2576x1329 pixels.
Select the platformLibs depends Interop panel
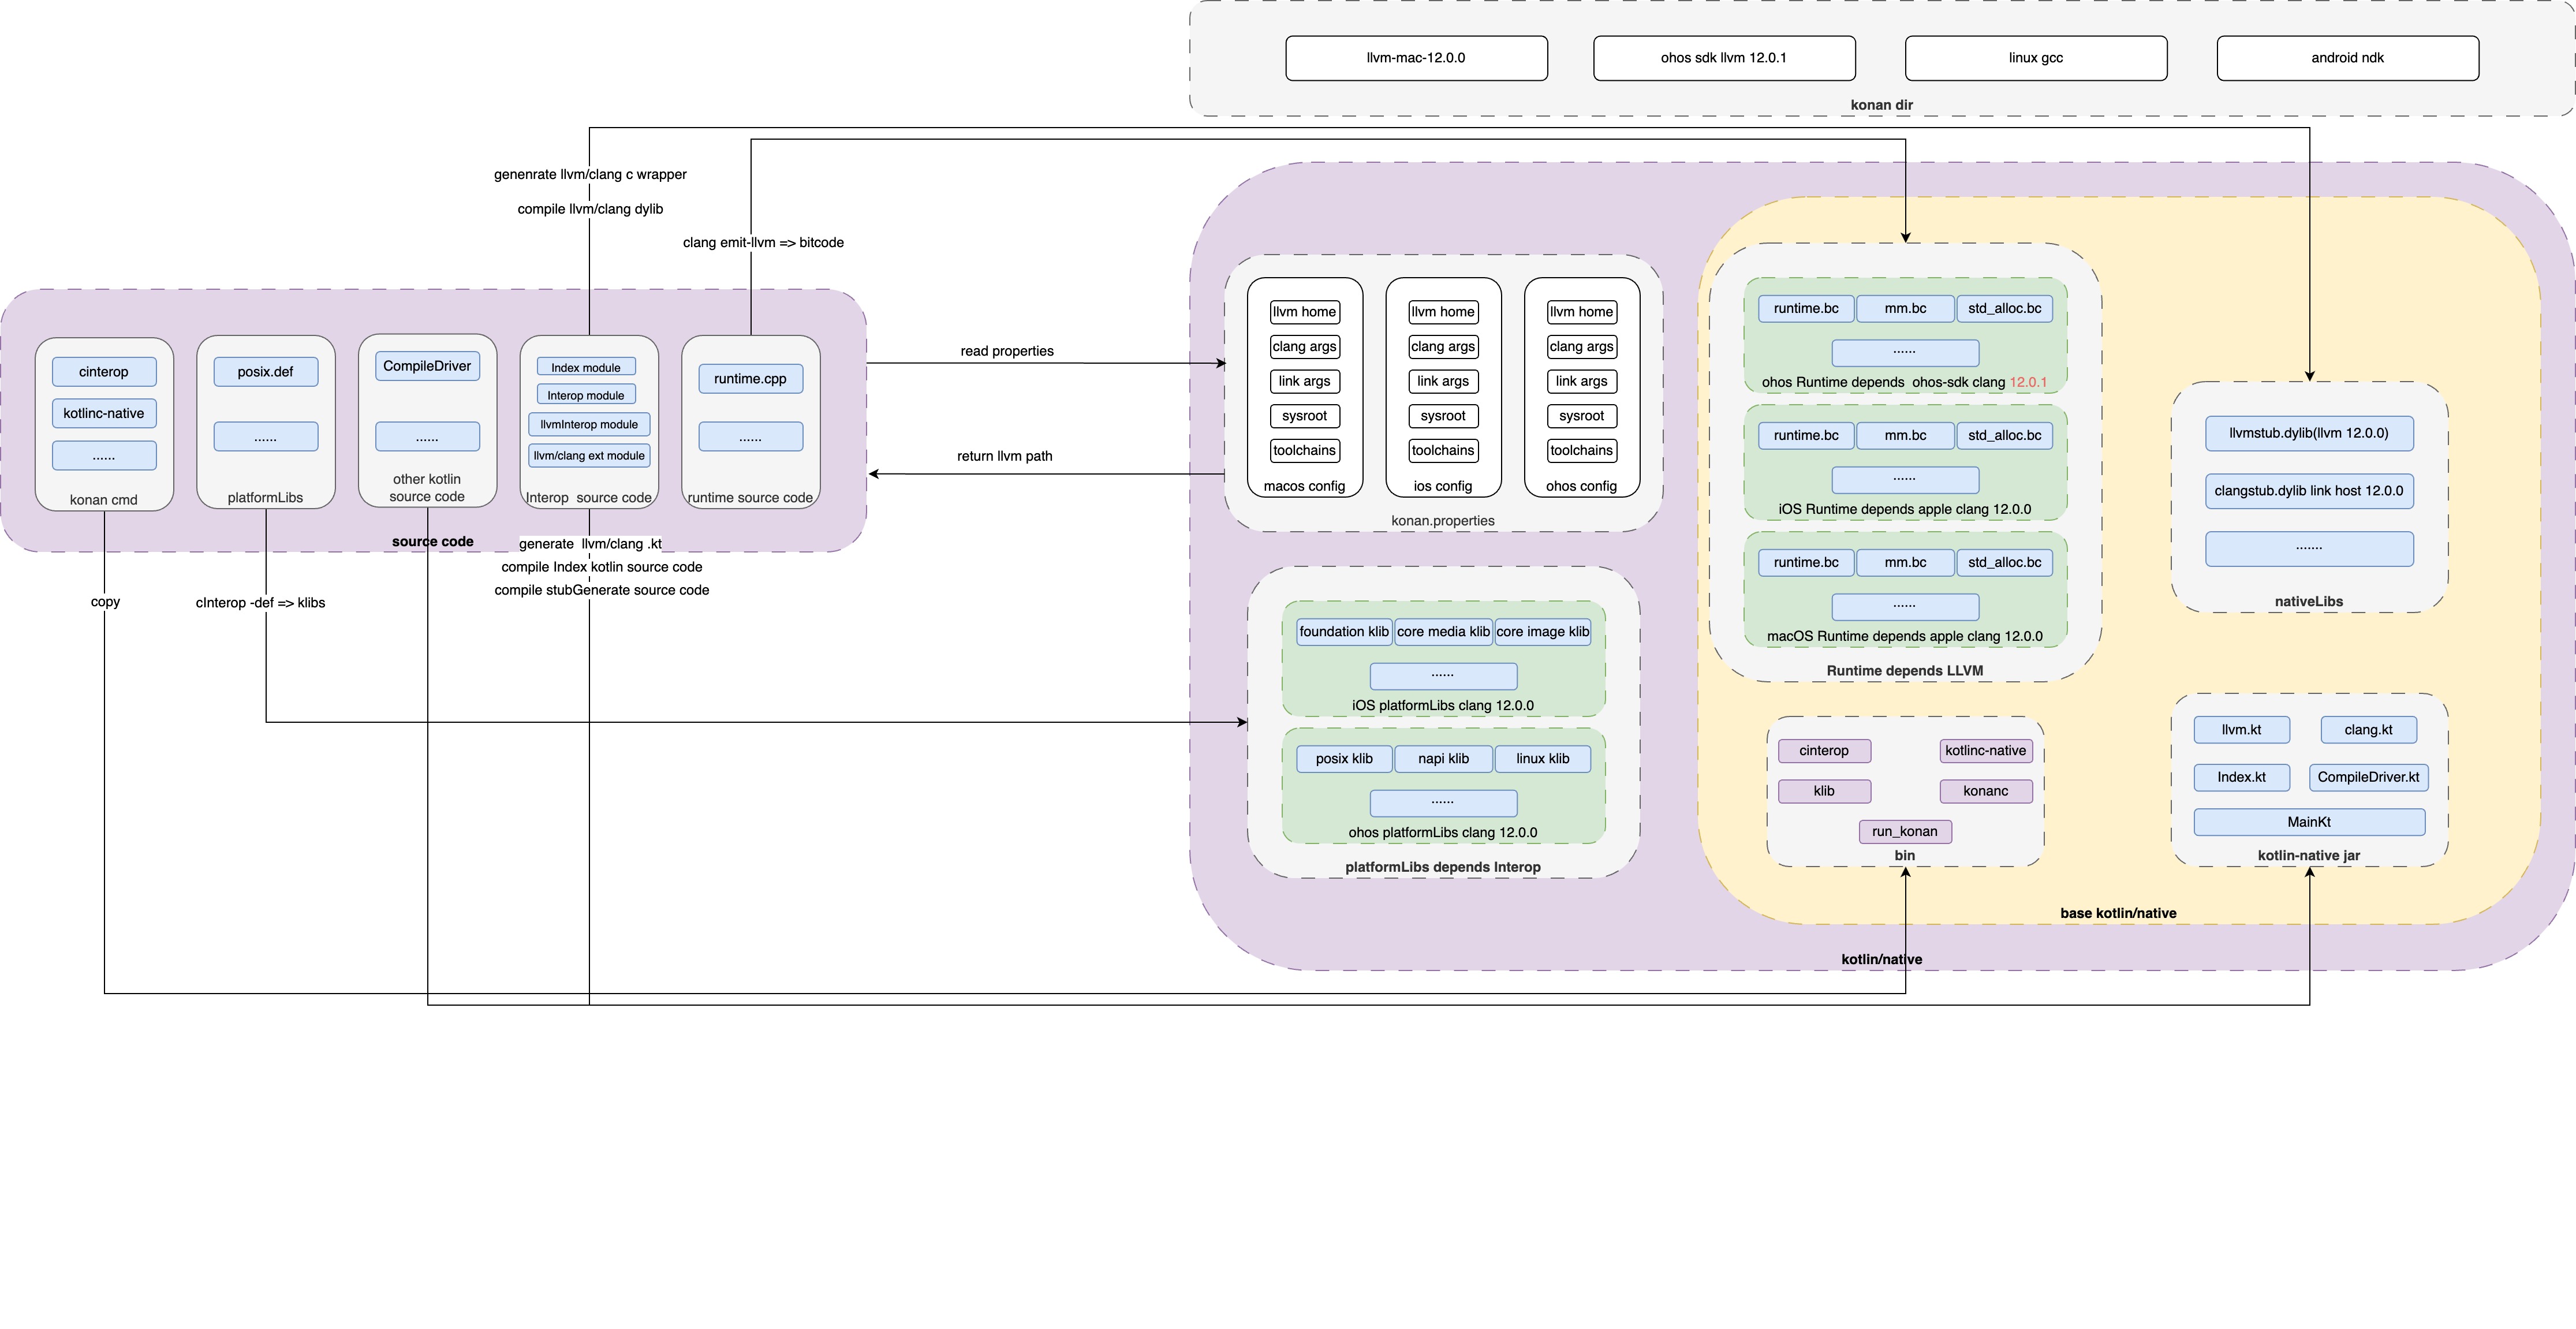1443,867
